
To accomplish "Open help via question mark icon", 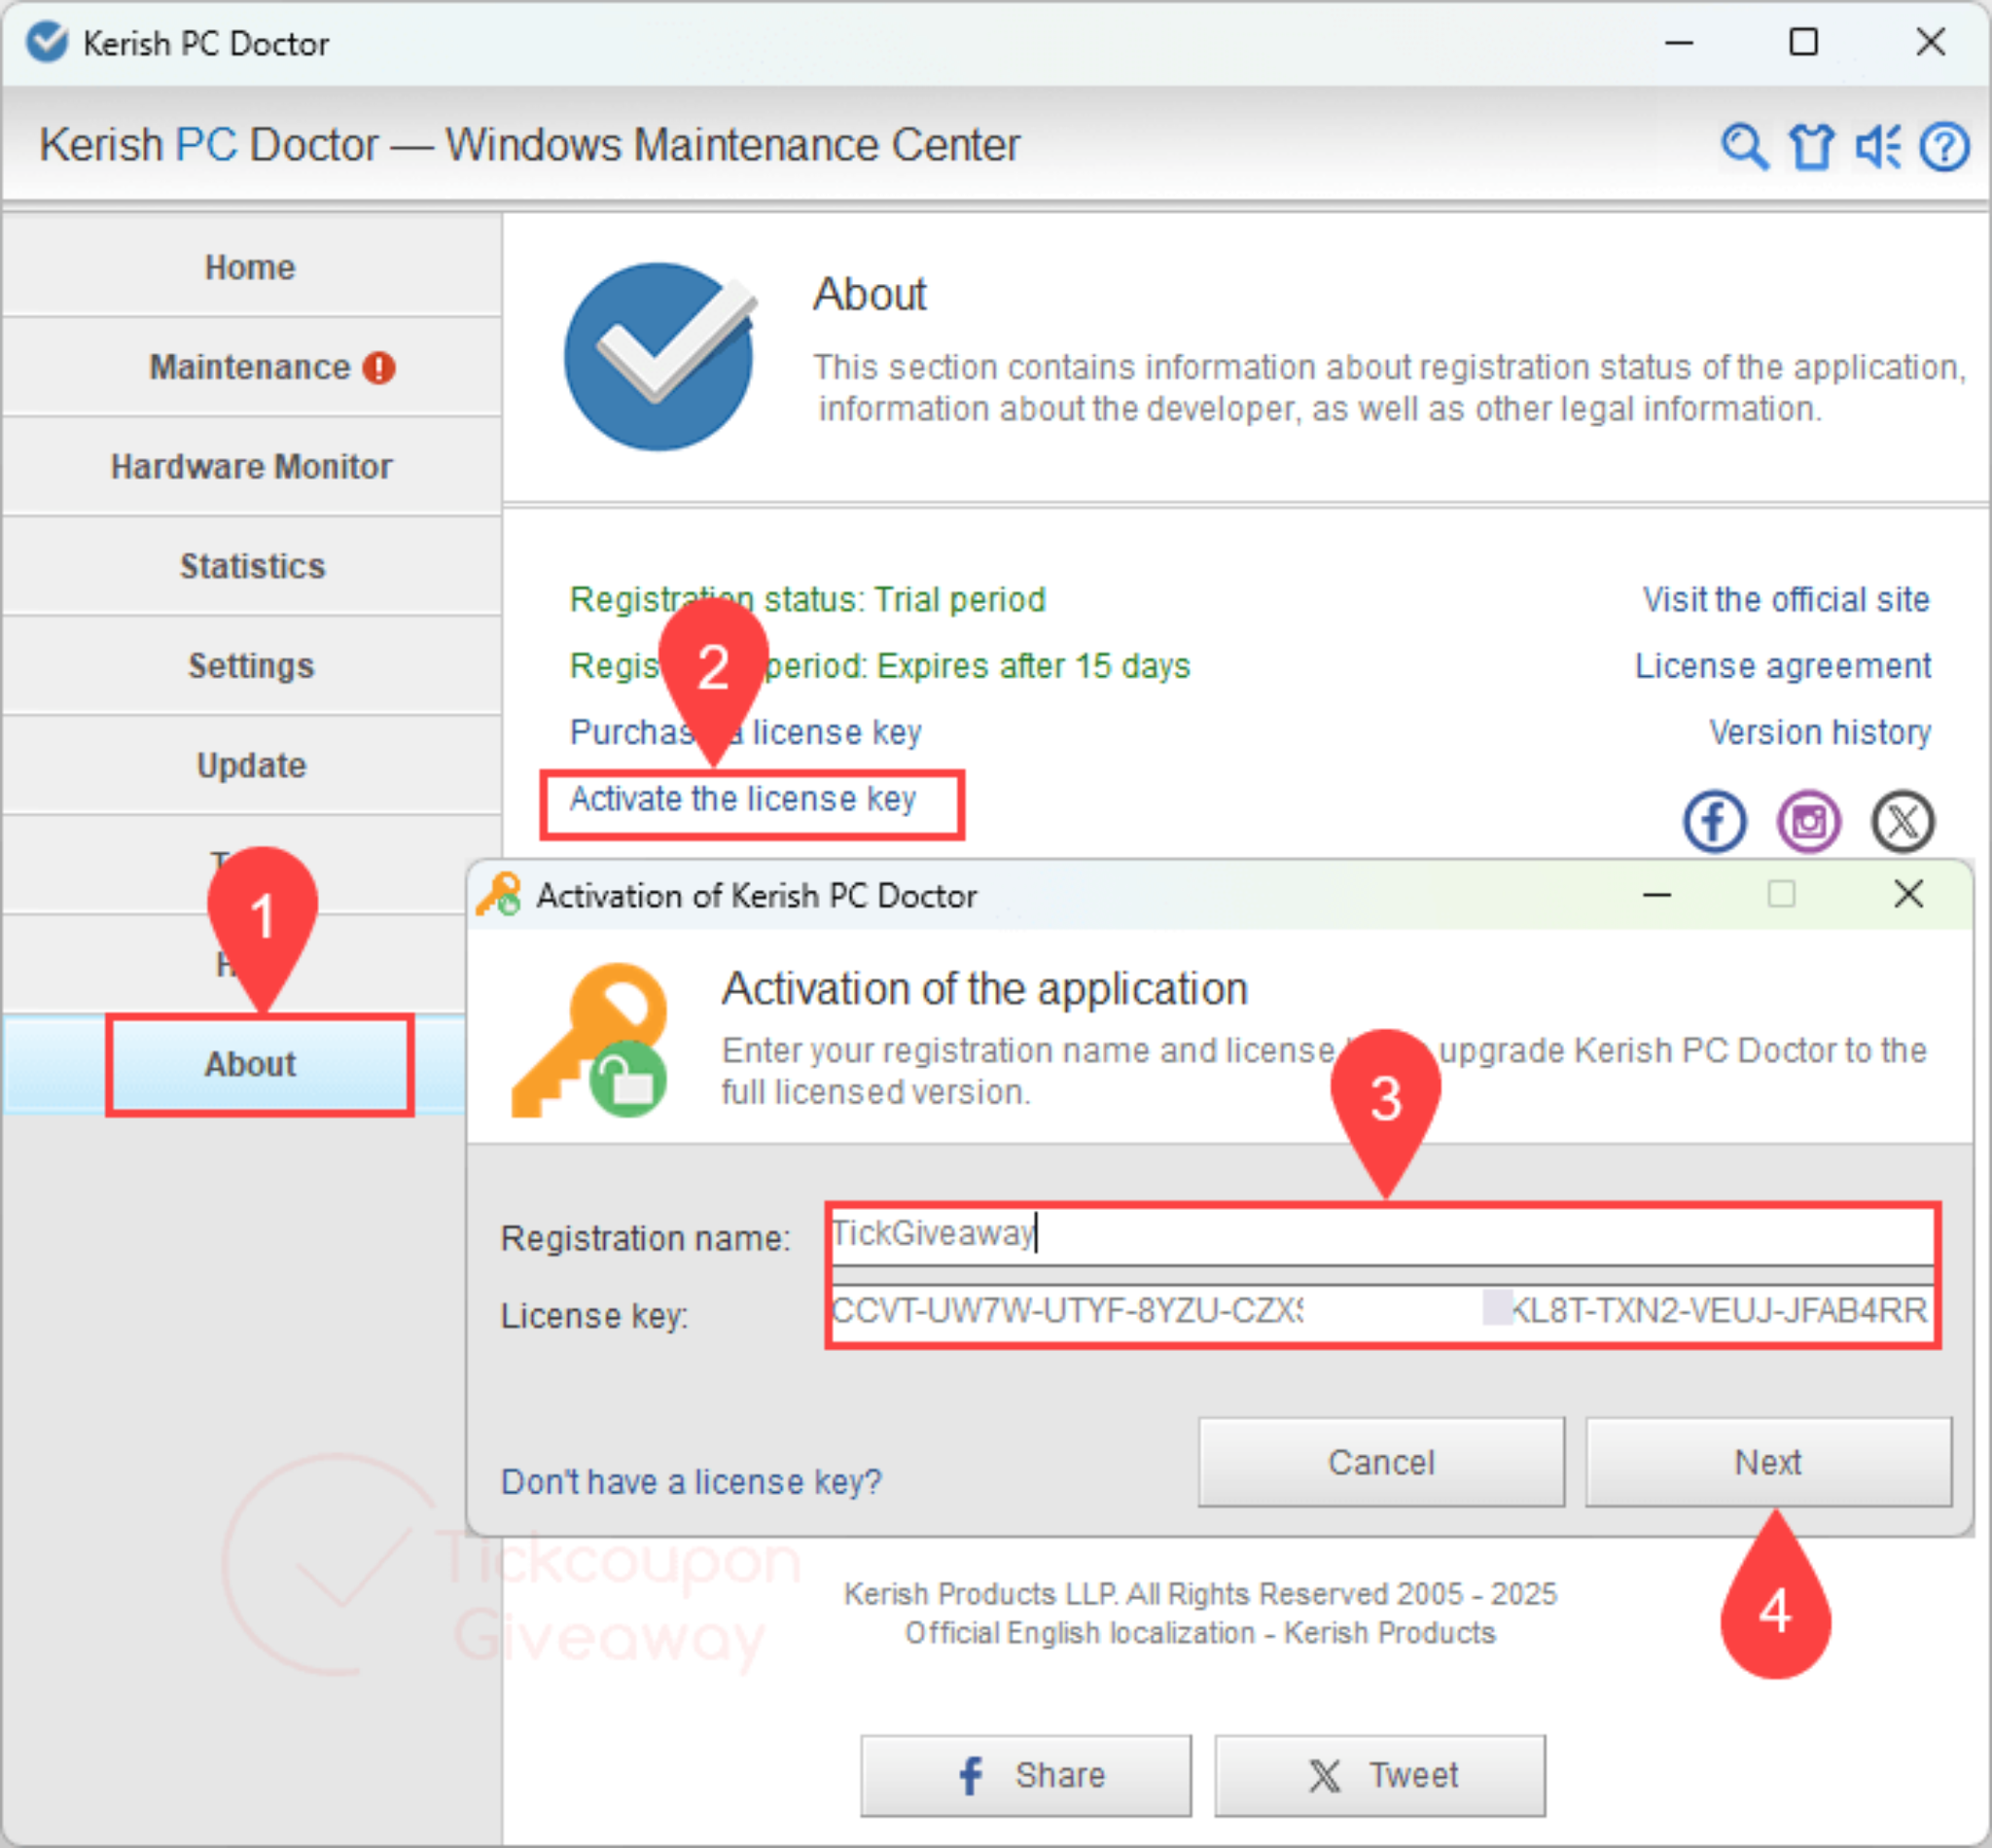I will [x=1944, y=147].
